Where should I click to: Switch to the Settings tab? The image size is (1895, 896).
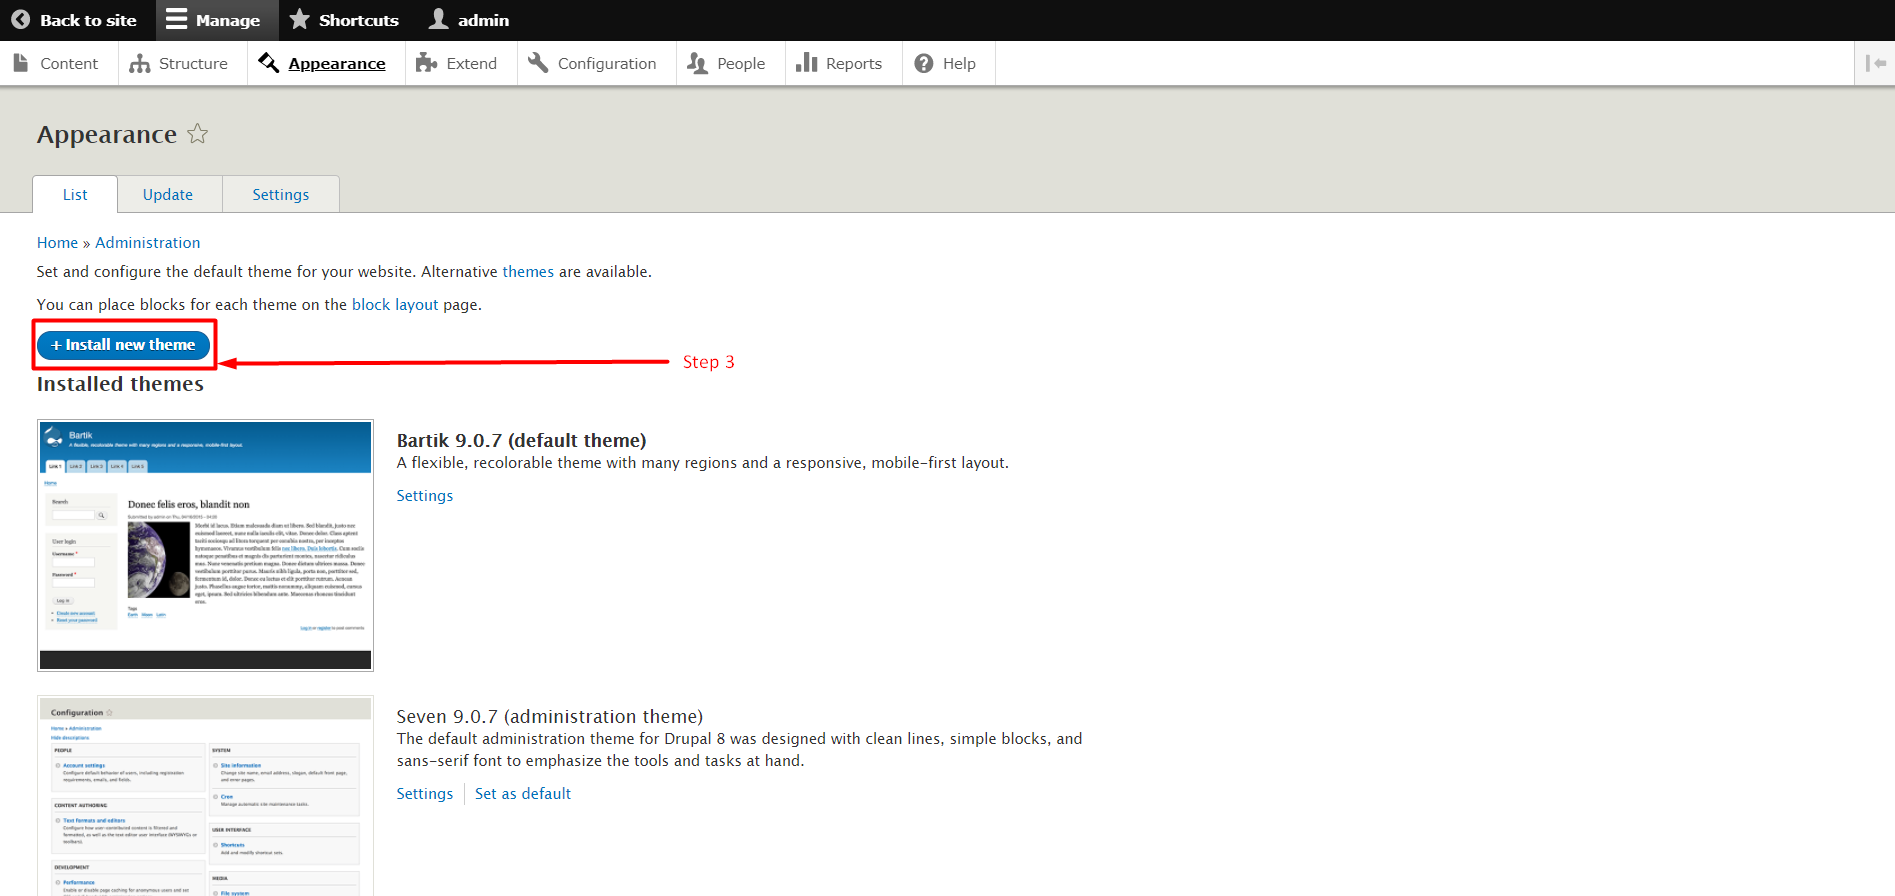[x=281, y=194]
